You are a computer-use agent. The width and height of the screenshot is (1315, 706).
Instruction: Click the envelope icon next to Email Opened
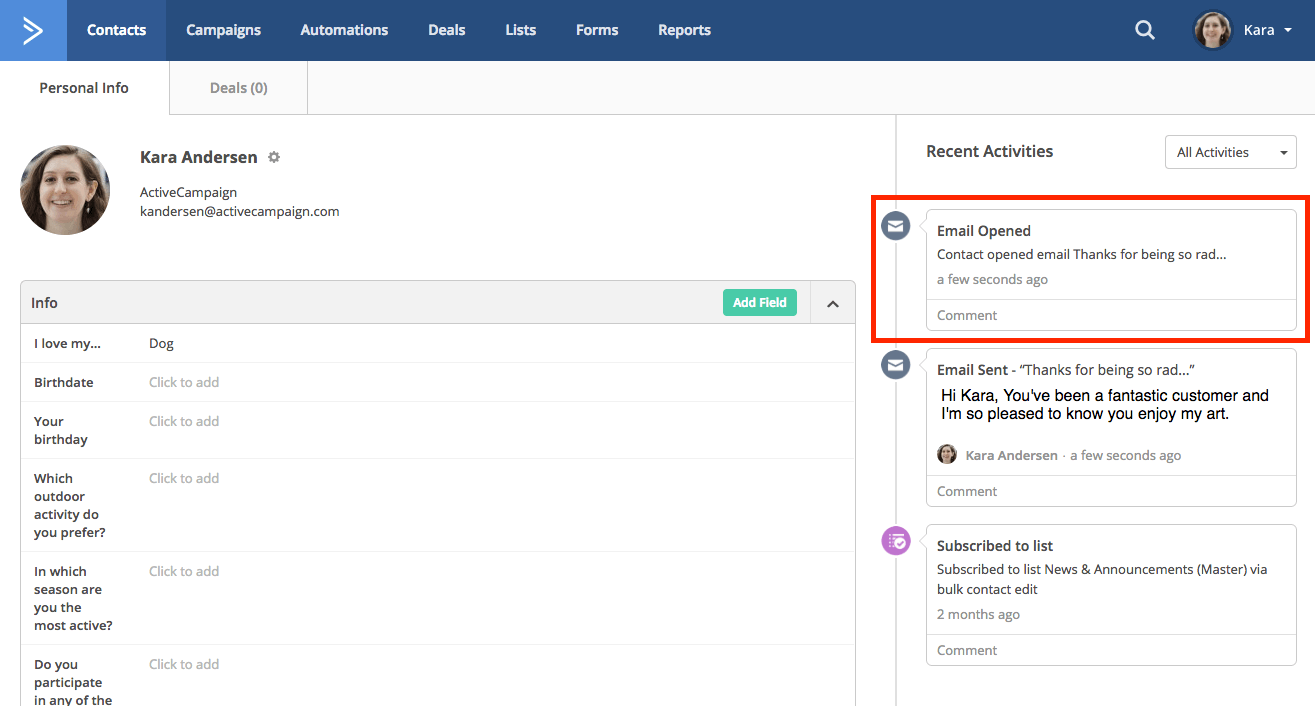895,226
